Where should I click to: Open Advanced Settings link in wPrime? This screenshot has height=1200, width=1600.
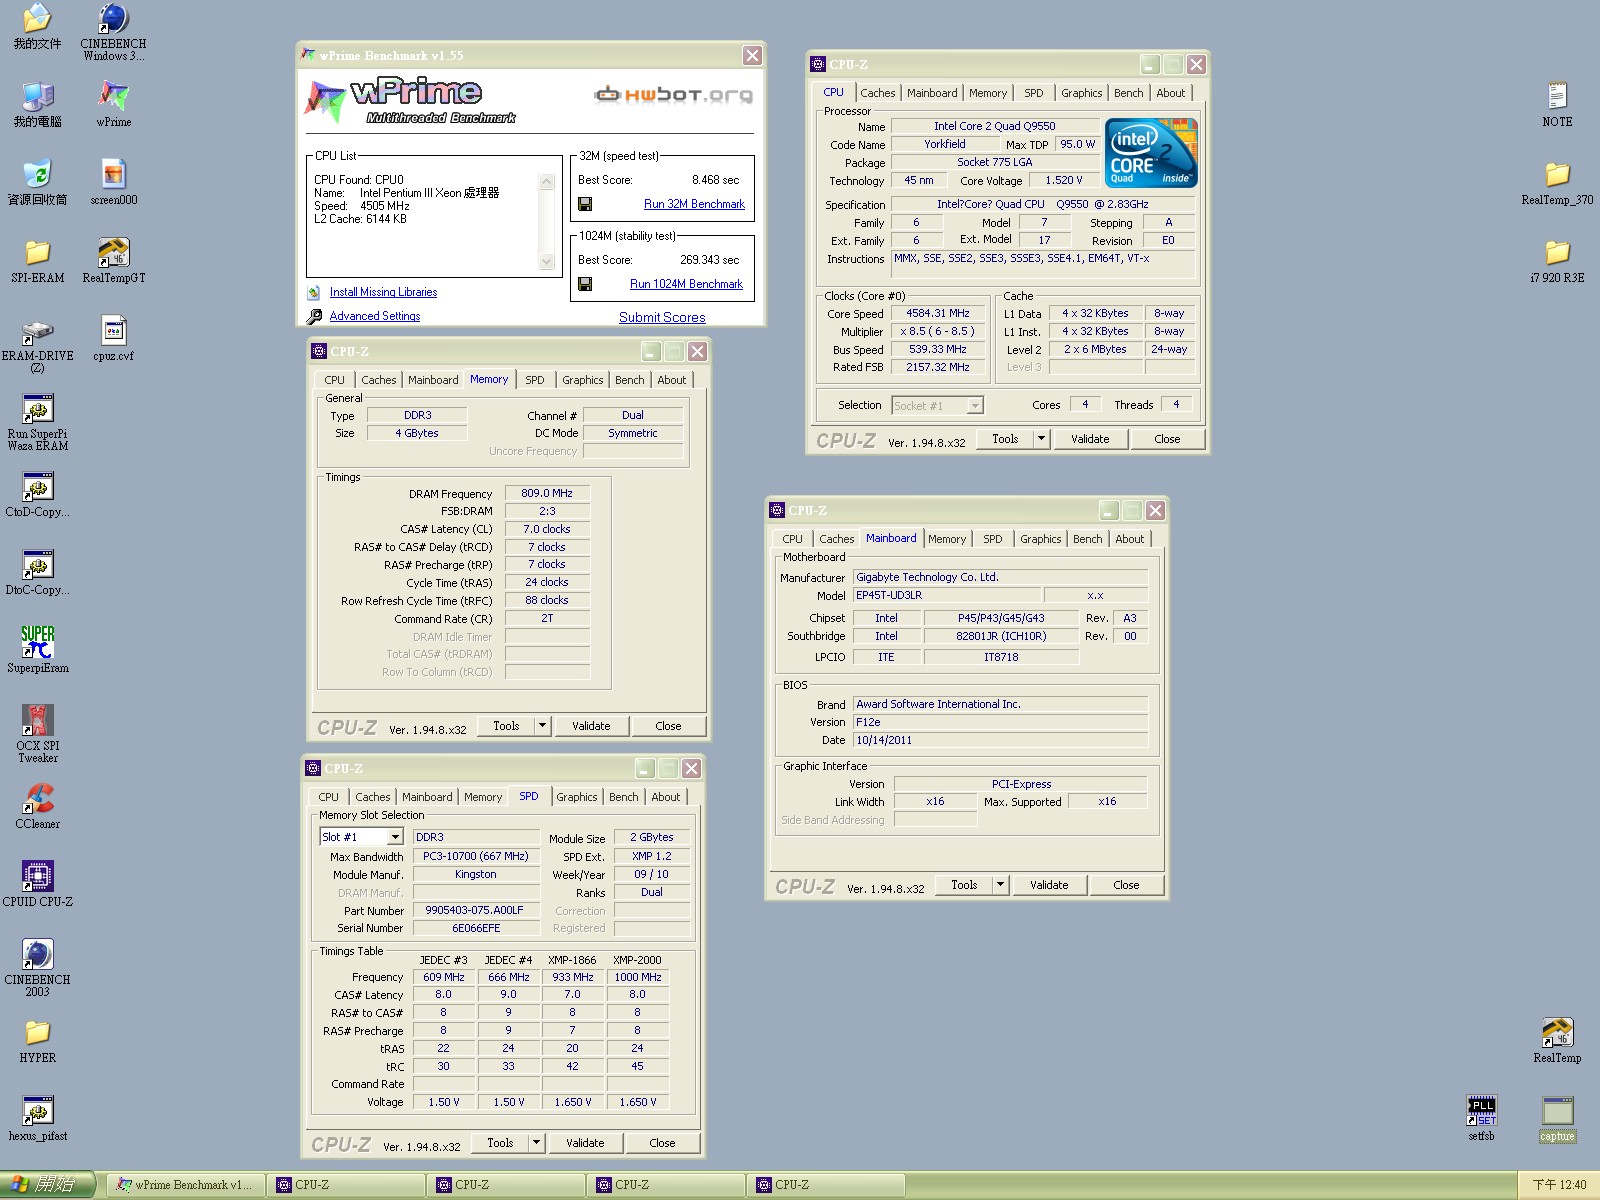point(375,316)
